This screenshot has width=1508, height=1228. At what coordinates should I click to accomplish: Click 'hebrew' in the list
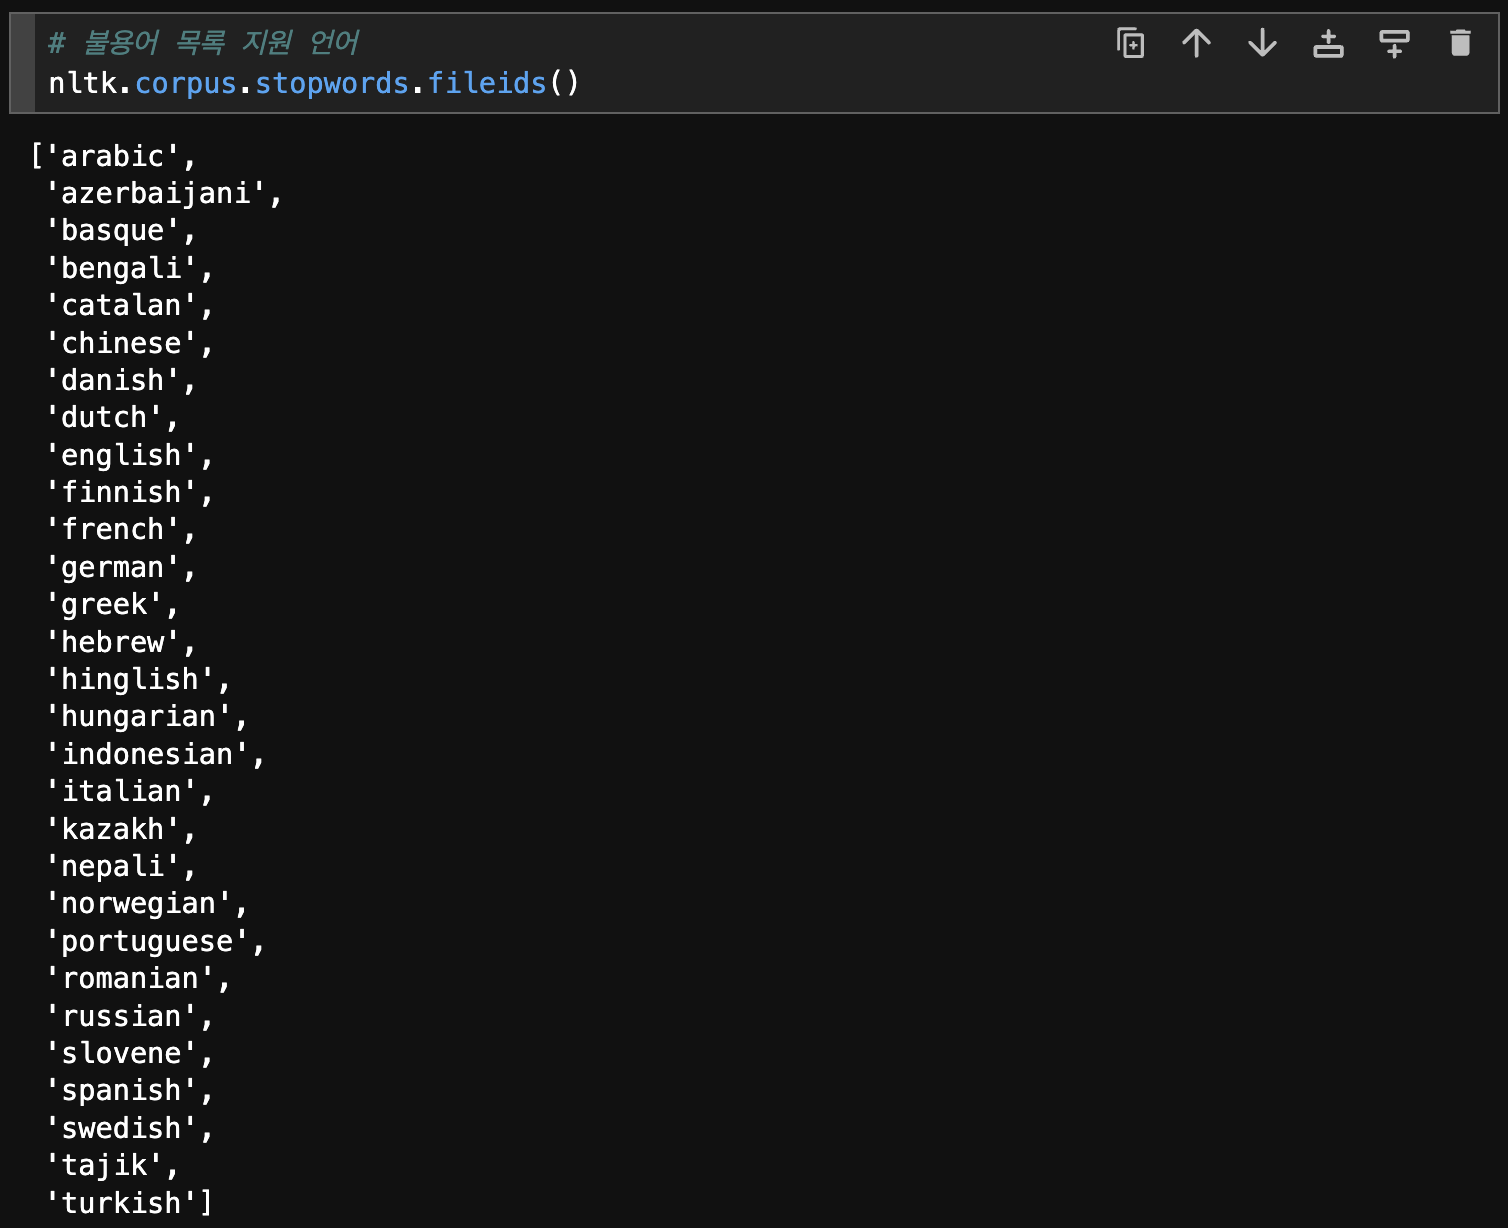(x=112, y=642)
